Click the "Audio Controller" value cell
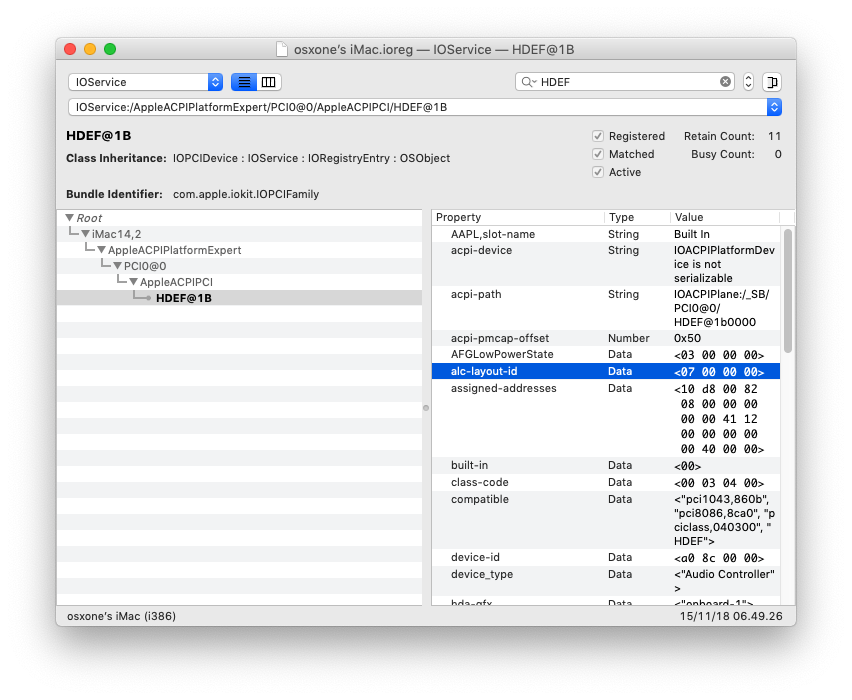 (724, 581)
